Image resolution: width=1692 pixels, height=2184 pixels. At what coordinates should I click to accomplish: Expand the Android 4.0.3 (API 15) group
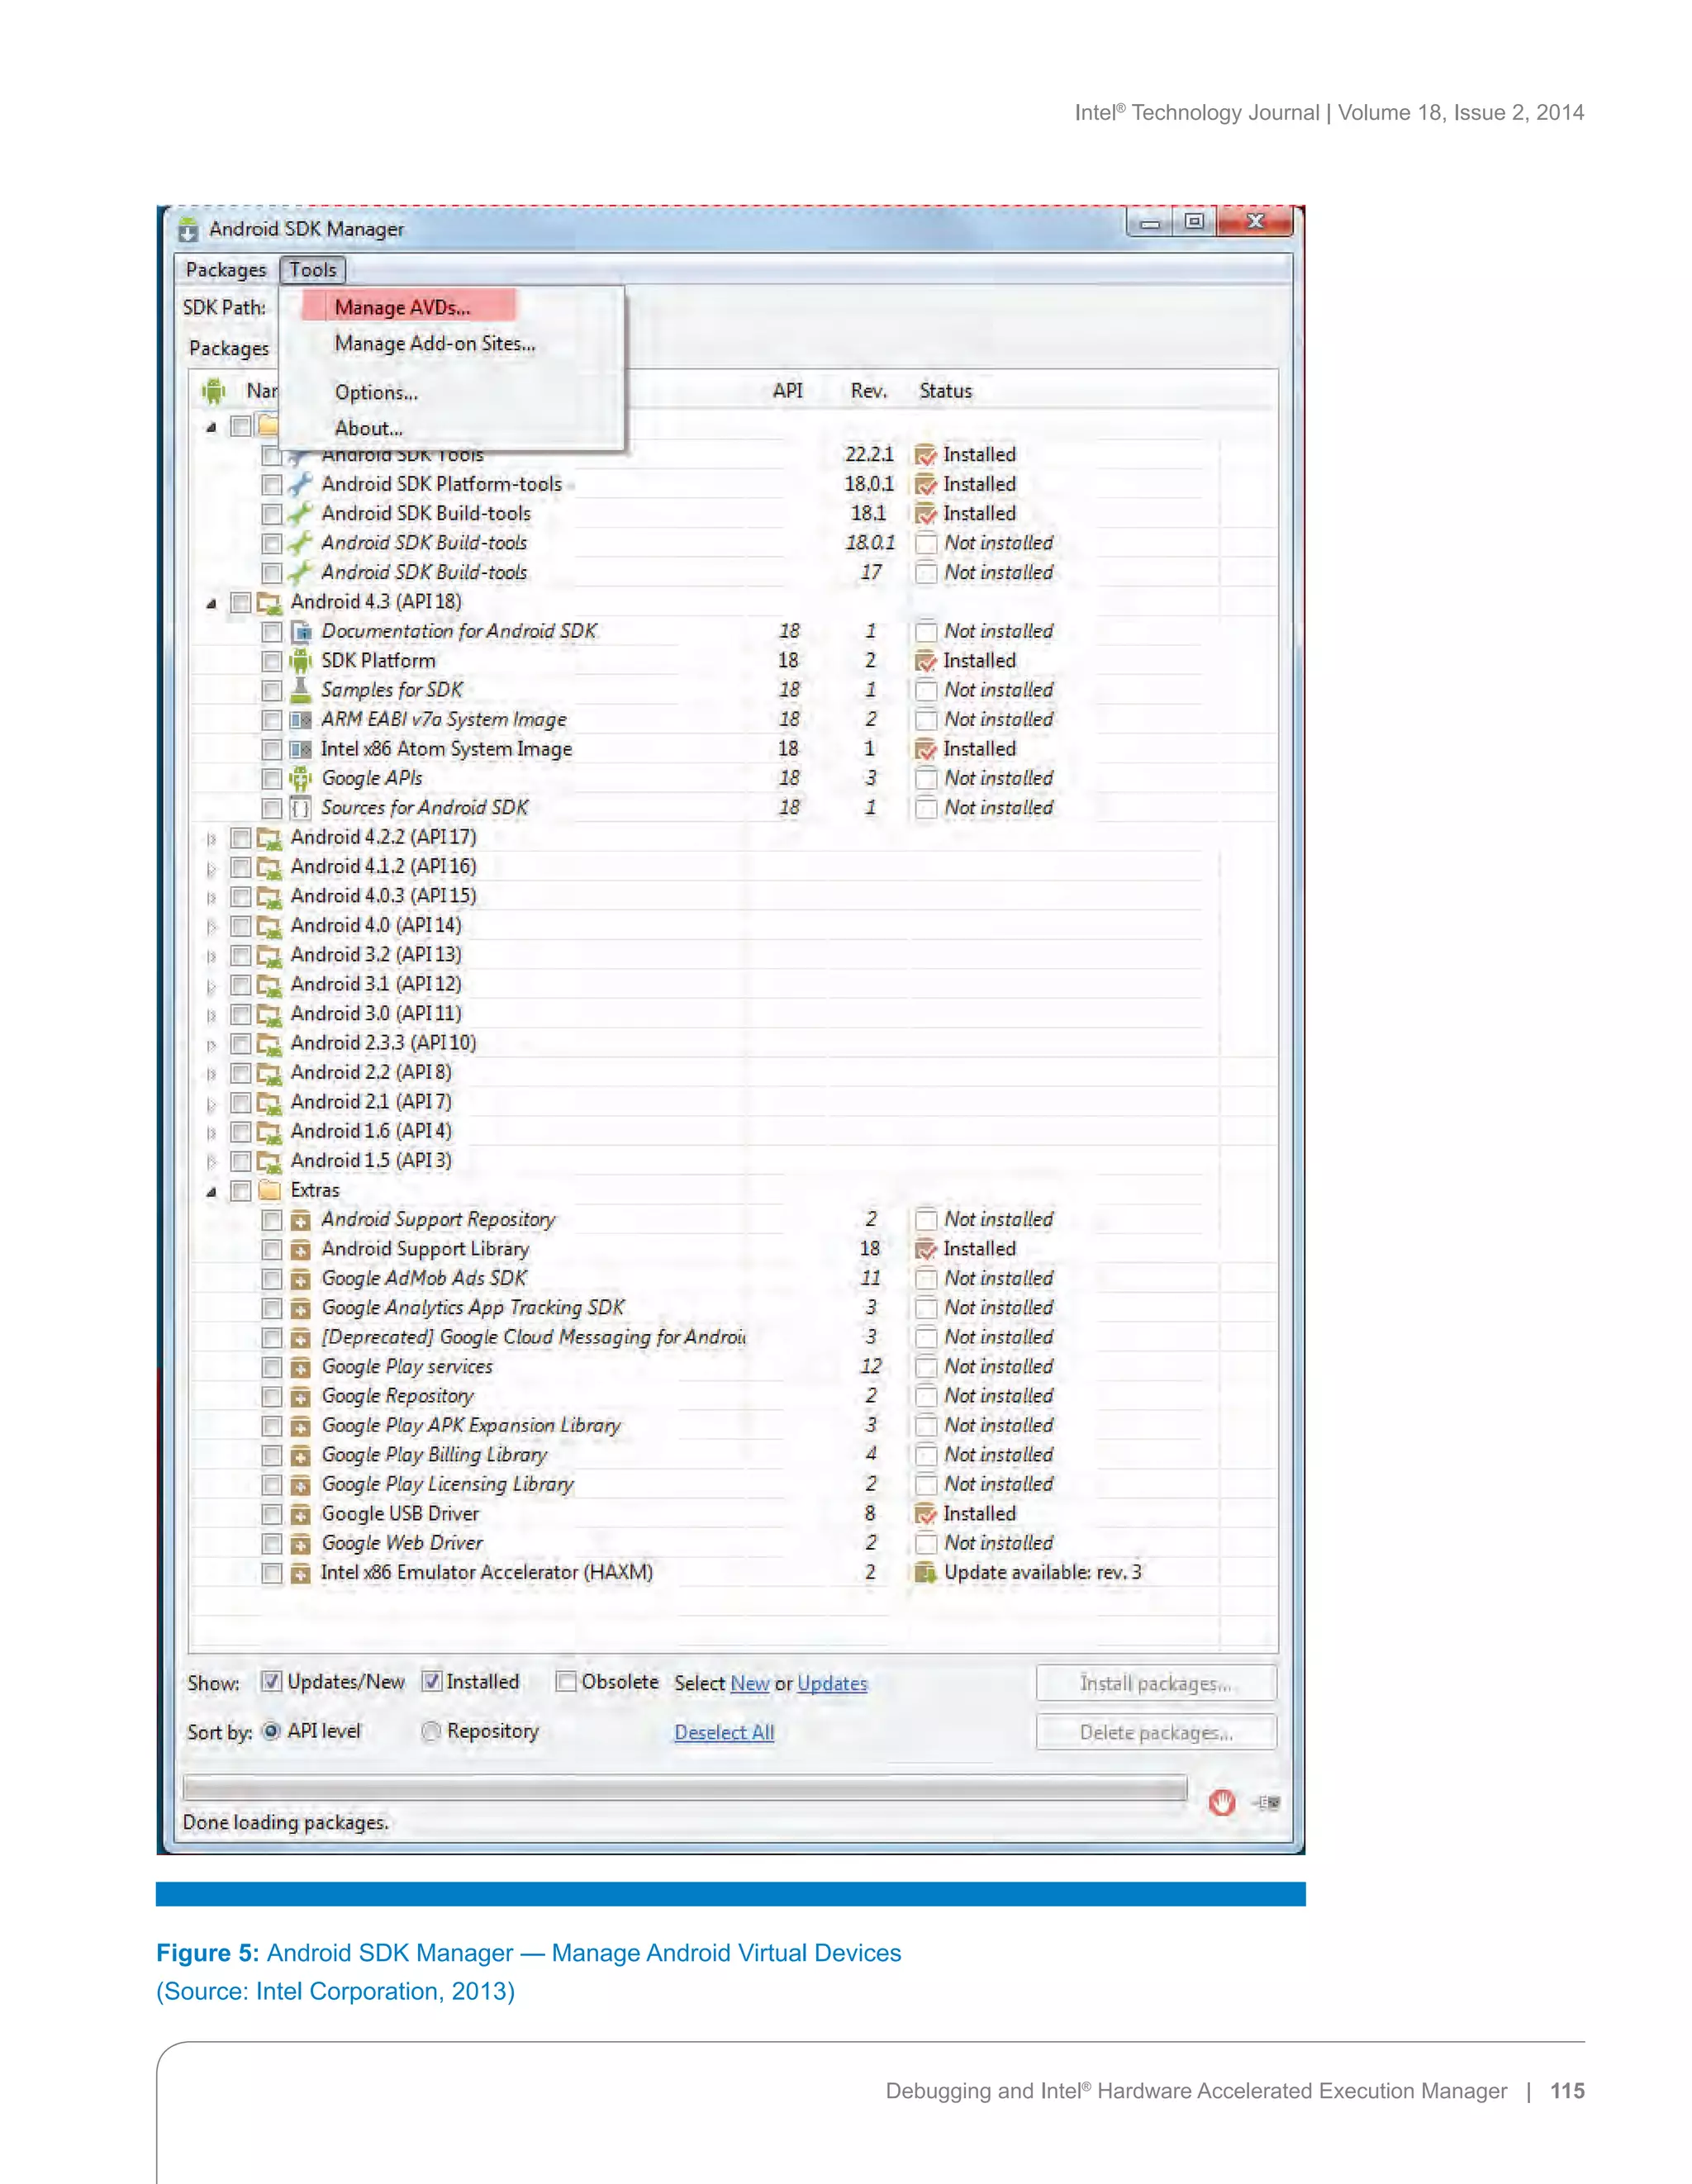click(211, 897)
